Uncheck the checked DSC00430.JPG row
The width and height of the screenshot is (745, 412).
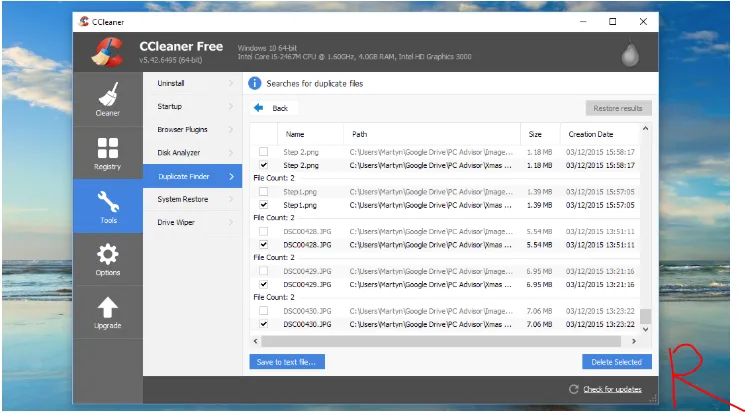(263, 324)
